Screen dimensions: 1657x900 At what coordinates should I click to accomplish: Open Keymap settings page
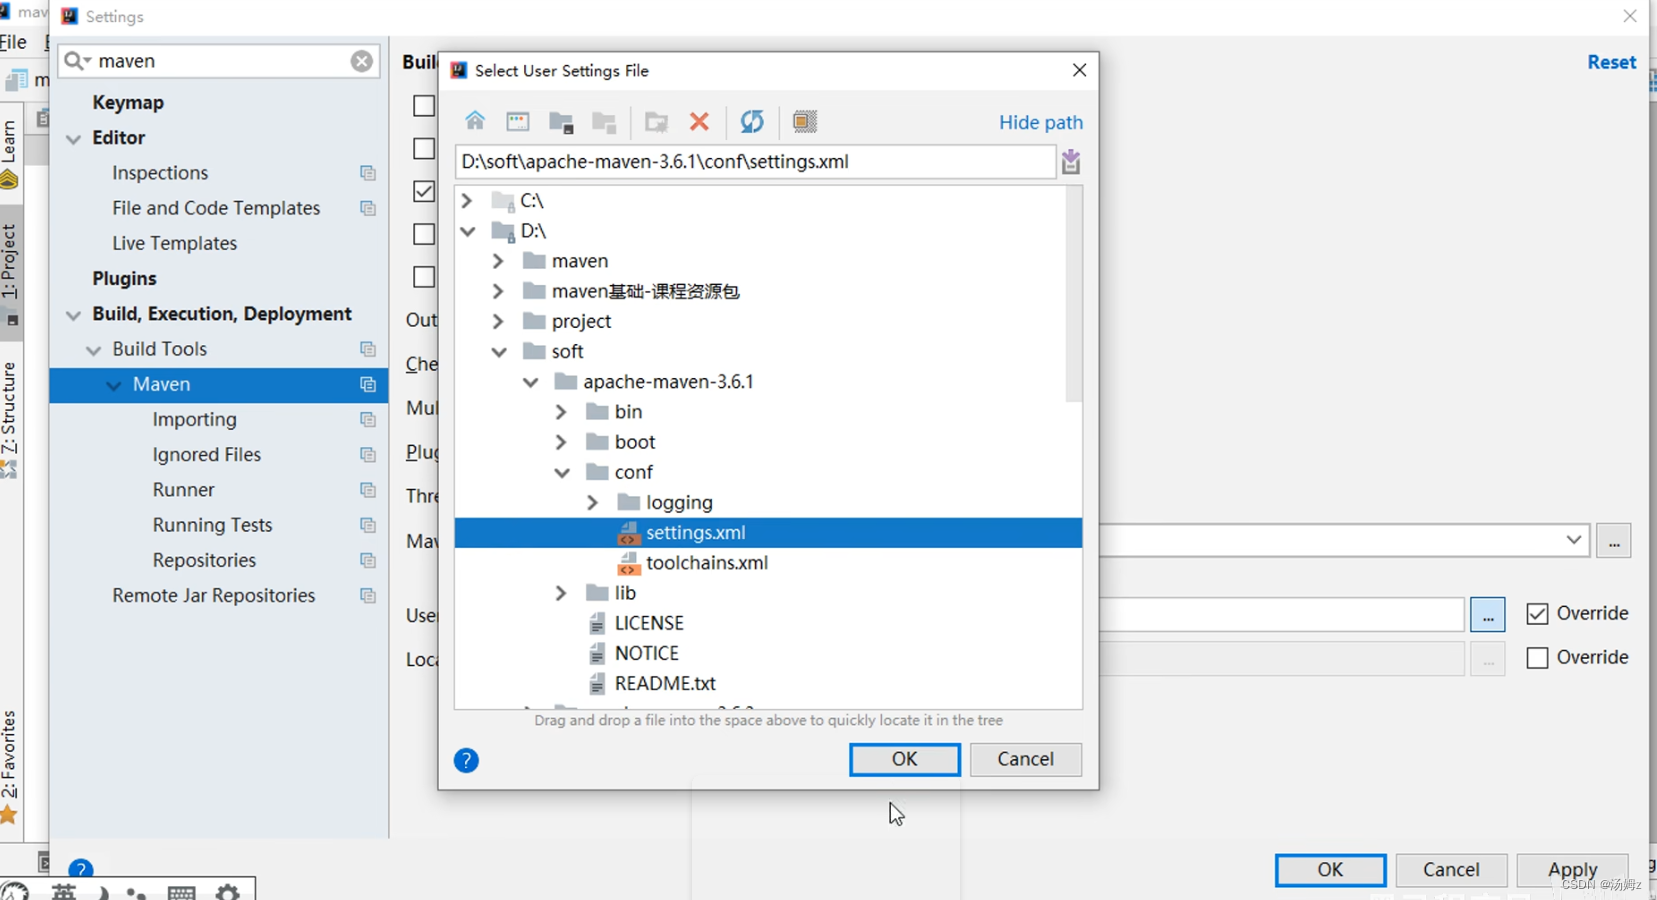tap(128, 103)
